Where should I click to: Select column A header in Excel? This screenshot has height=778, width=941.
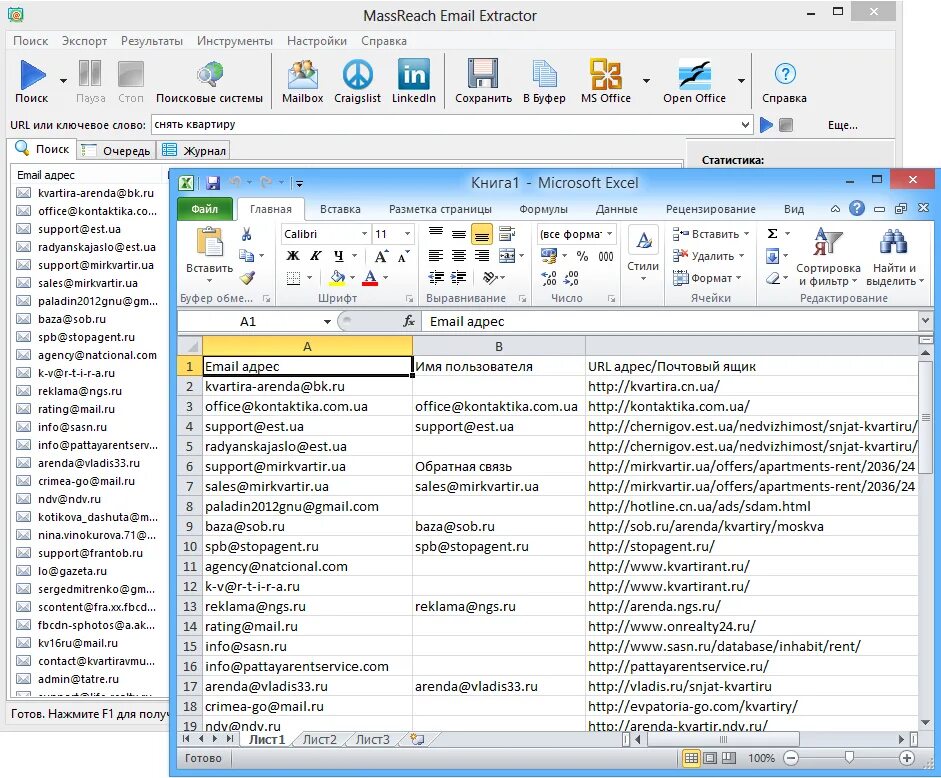[307, 346]
